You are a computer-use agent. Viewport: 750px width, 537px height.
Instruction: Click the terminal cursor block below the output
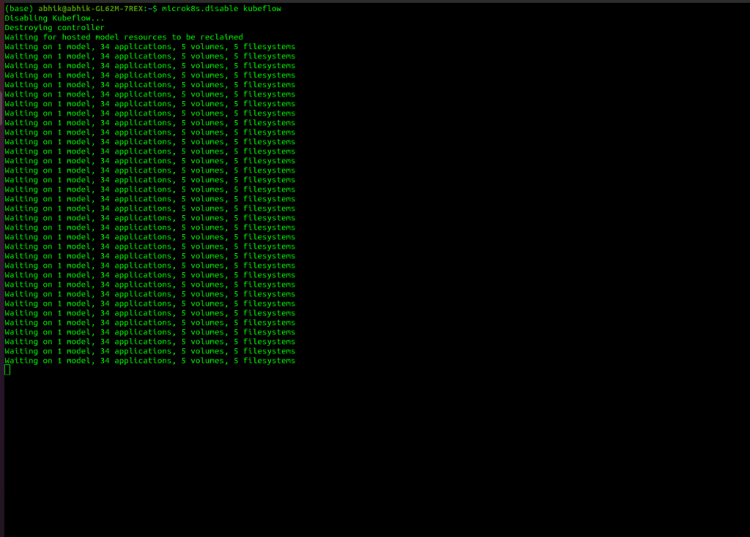(7, 371)
